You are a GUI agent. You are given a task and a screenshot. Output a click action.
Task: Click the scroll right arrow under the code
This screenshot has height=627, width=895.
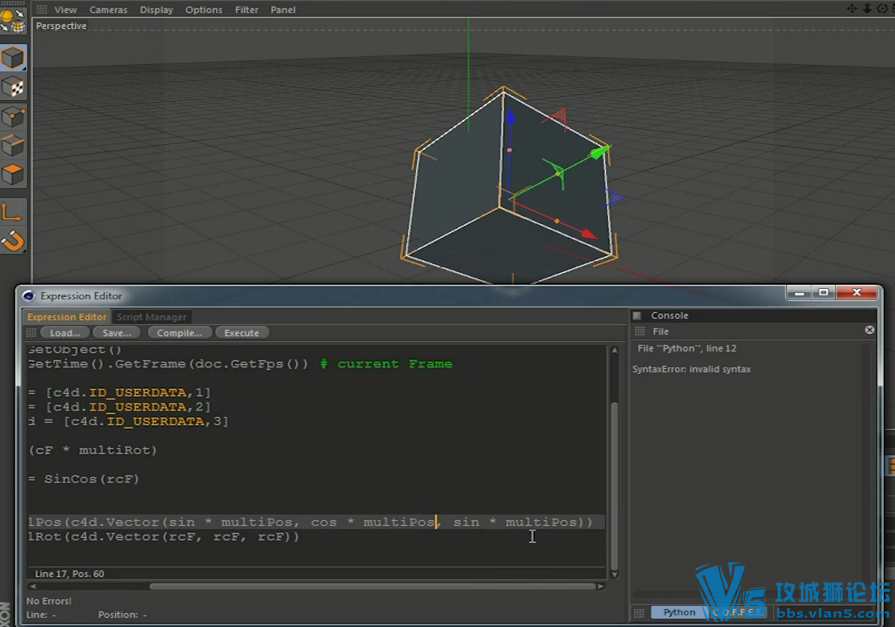pos(600,586)
